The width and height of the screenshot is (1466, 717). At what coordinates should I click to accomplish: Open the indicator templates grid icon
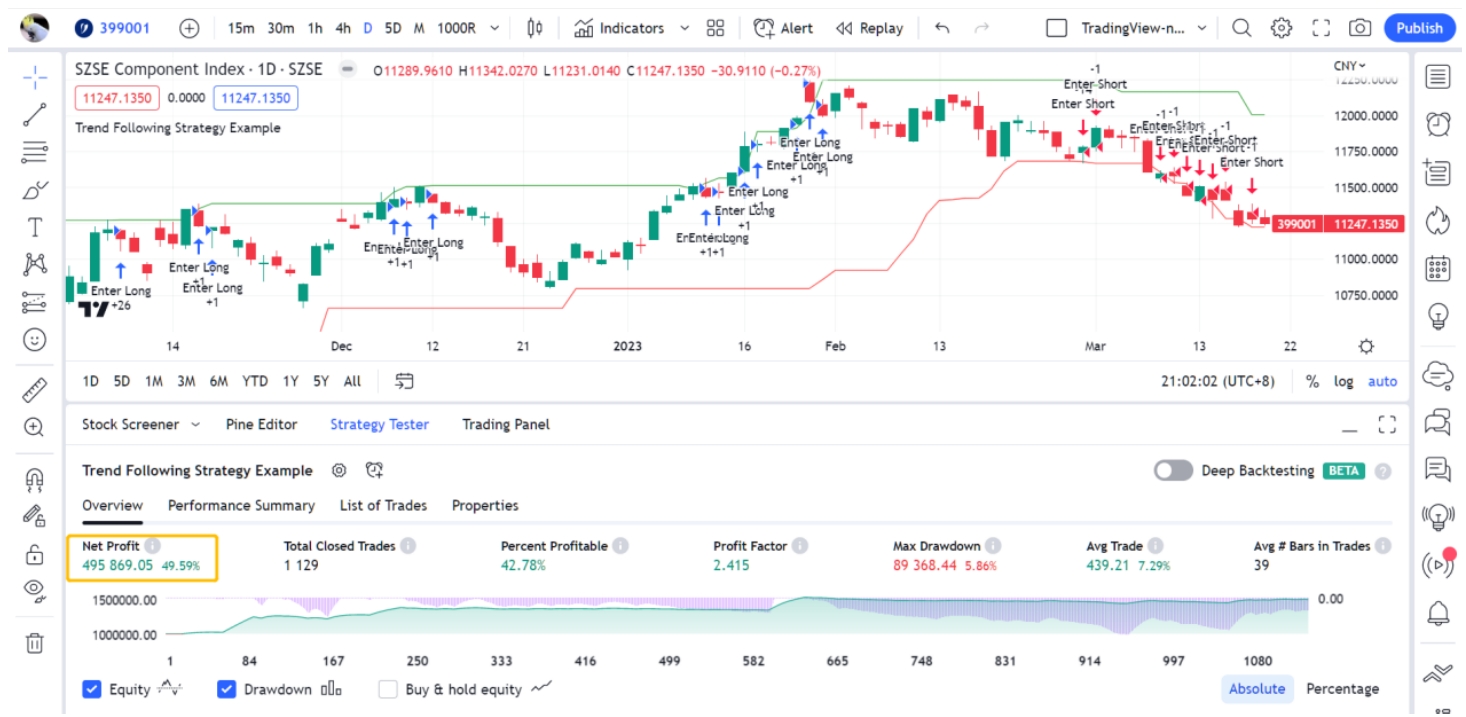point(715,28)
